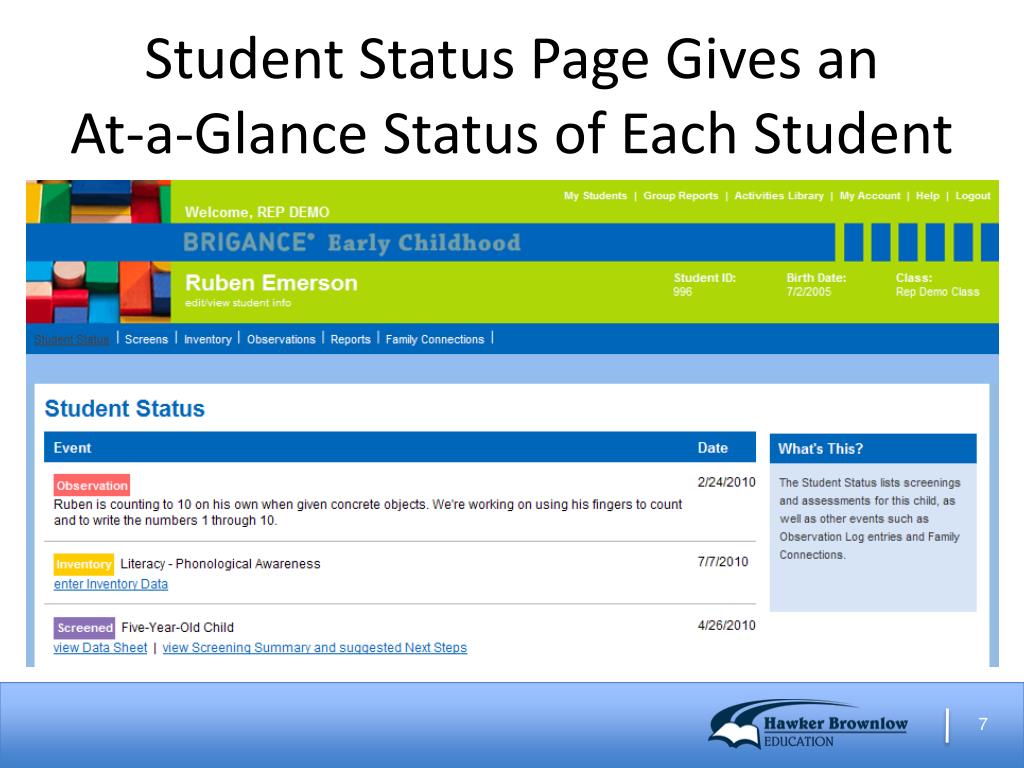Viewport: 1024px width, 768px height.
Task: Click the Event column header
Action: [x=72, y=448]
